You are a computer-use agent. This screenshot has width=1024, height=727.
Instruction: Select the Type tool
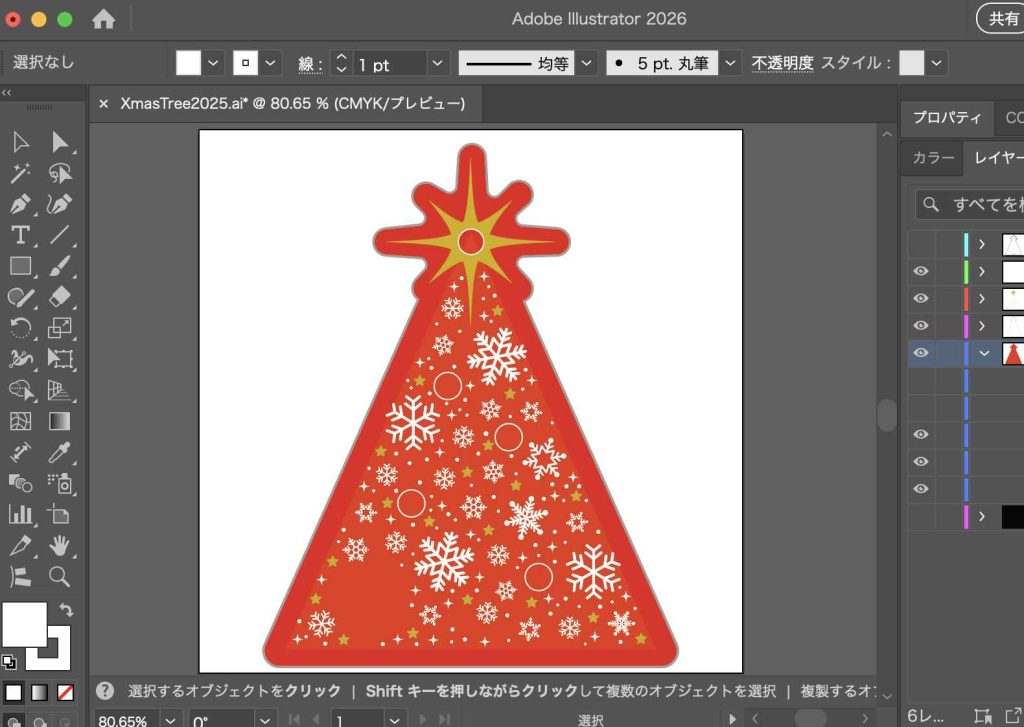coord(20,235)
